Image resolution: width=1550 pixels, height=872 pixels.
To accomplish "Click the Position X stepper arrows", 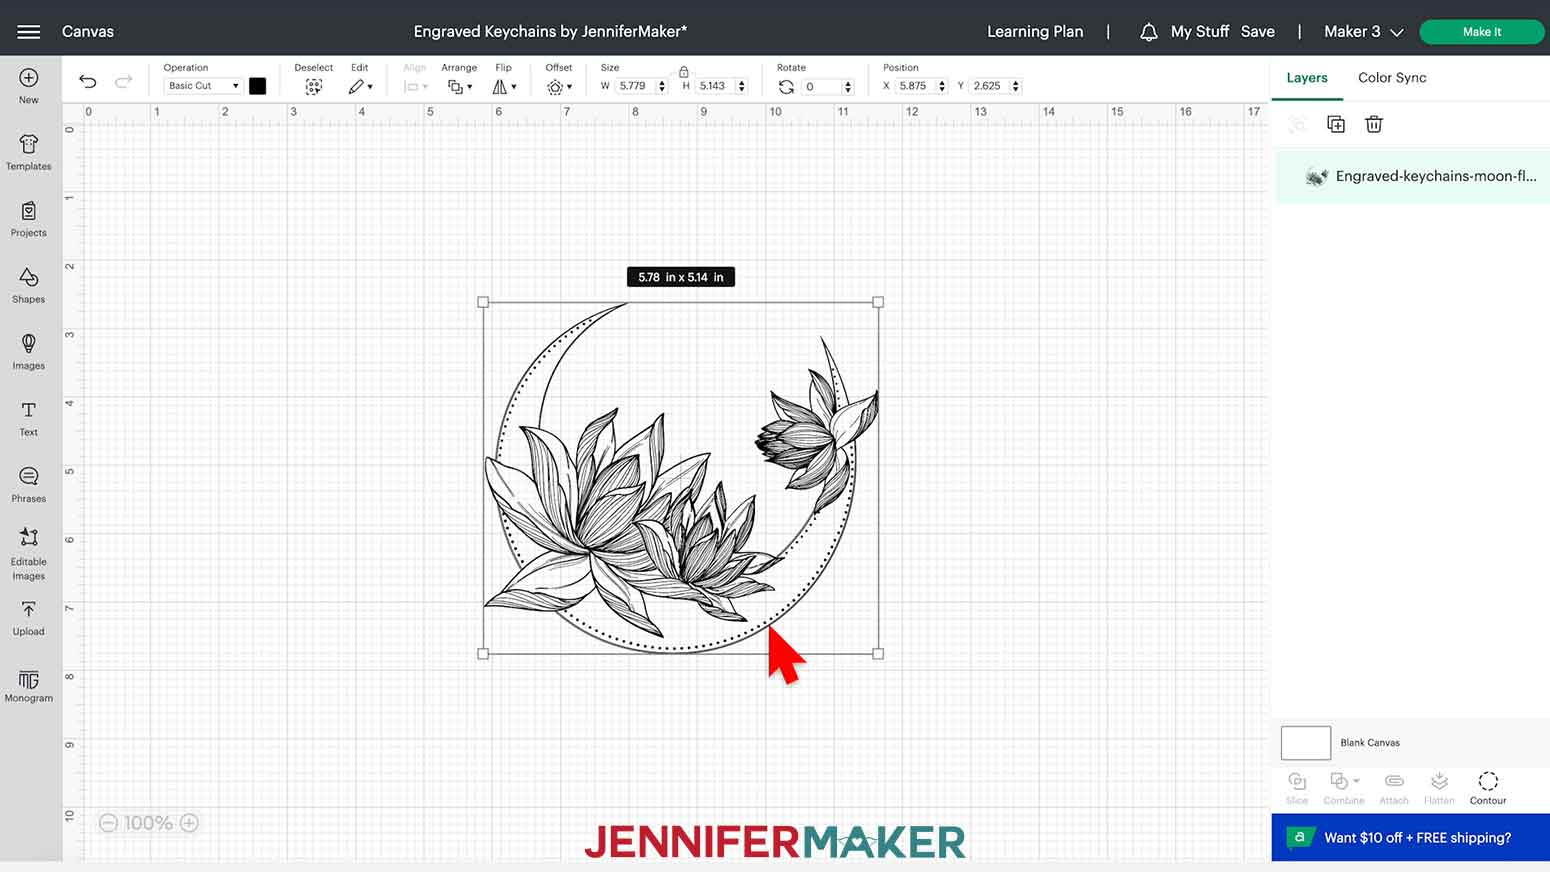I will click(942, 87).
